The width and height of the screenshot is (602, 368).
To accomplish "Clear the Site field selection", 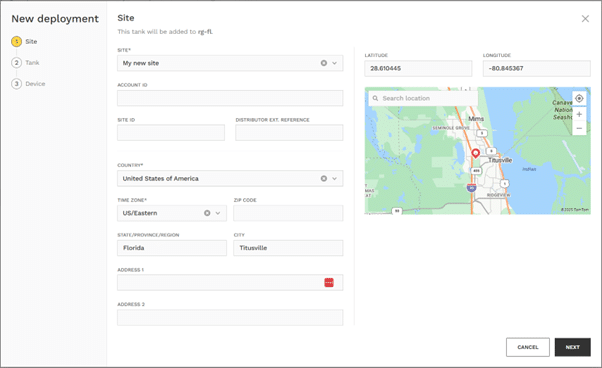I will [x=324, y=63].
